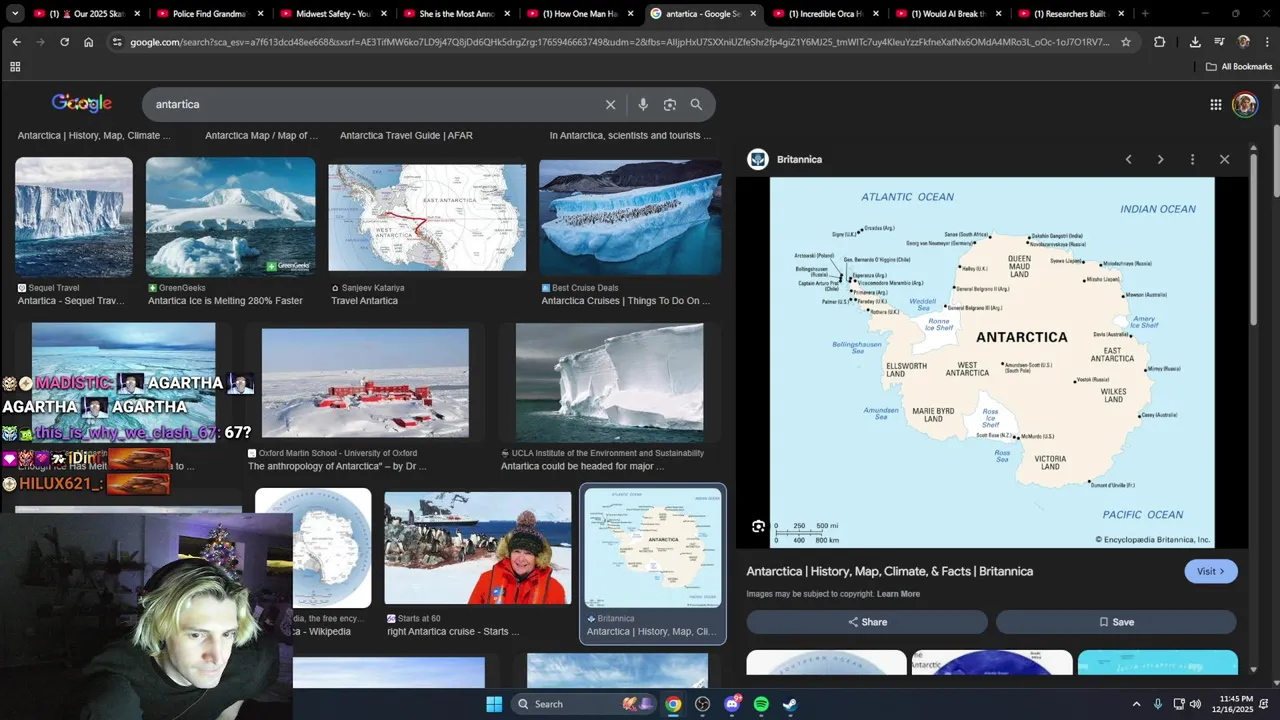Click Antarctica Cruises Things To Do caption
Image resolution: width=1280 pixels, height=720 pixels.
626,301
